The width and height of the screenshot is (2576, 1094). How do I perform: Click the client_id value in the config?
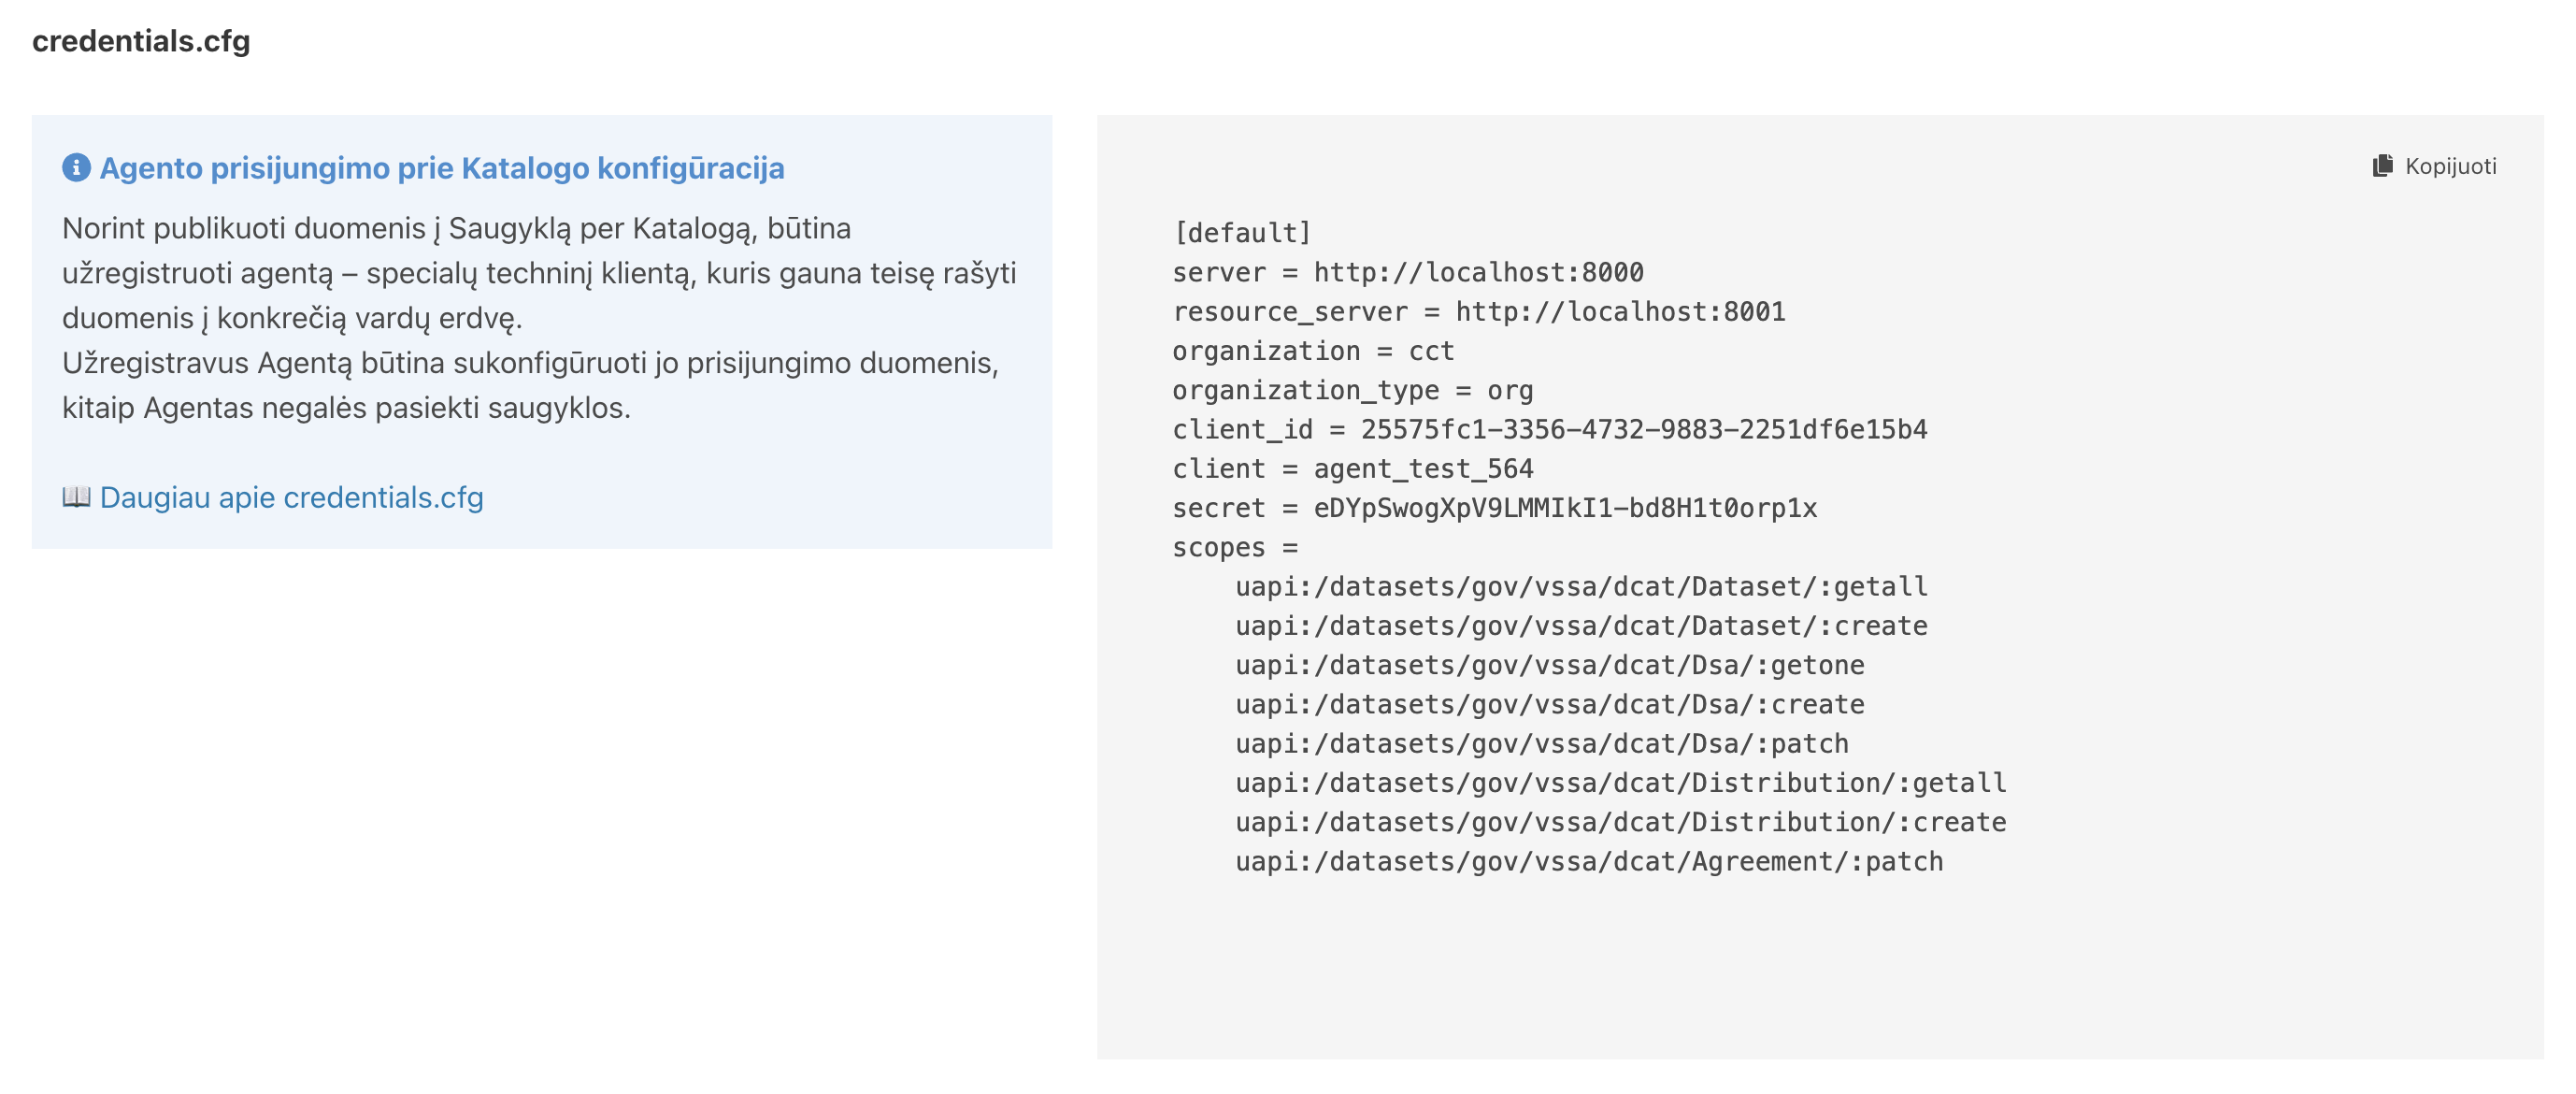click(1644, 429)
